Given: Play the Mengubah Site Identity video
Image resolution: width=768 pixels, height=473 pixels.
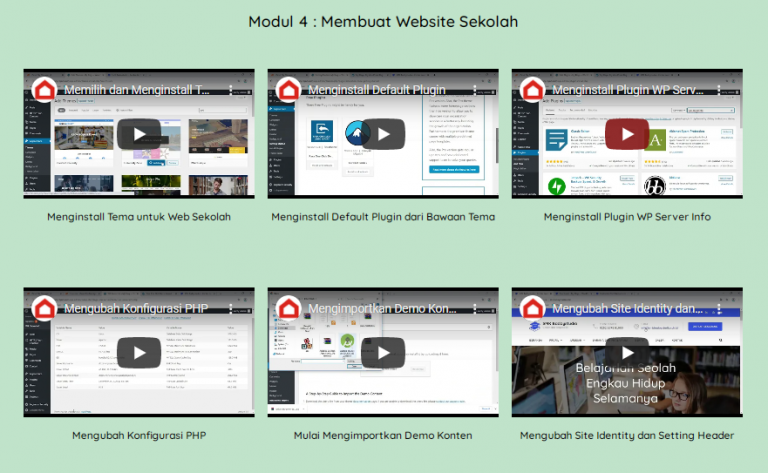Looking at the screenshot, I should point(627,353).
